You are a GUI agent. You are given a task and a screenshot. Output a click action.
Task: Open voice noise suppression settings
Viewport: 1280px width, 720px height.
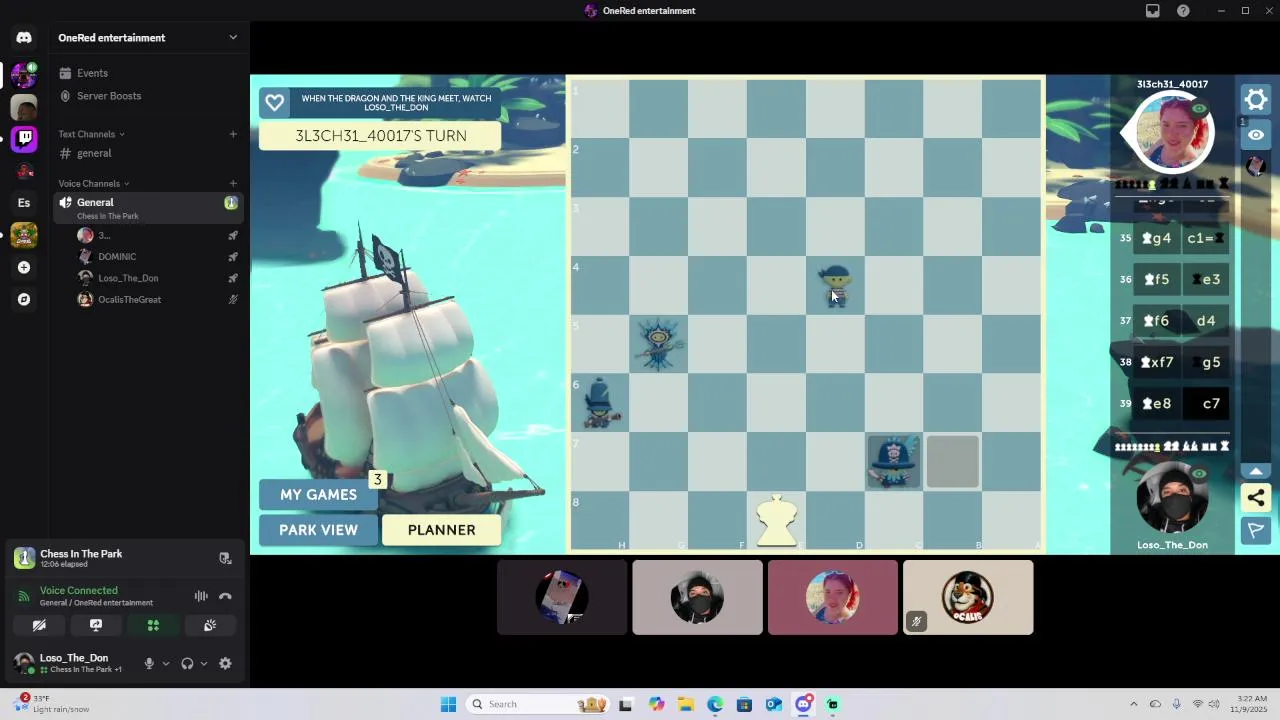(x=201, y=596)
